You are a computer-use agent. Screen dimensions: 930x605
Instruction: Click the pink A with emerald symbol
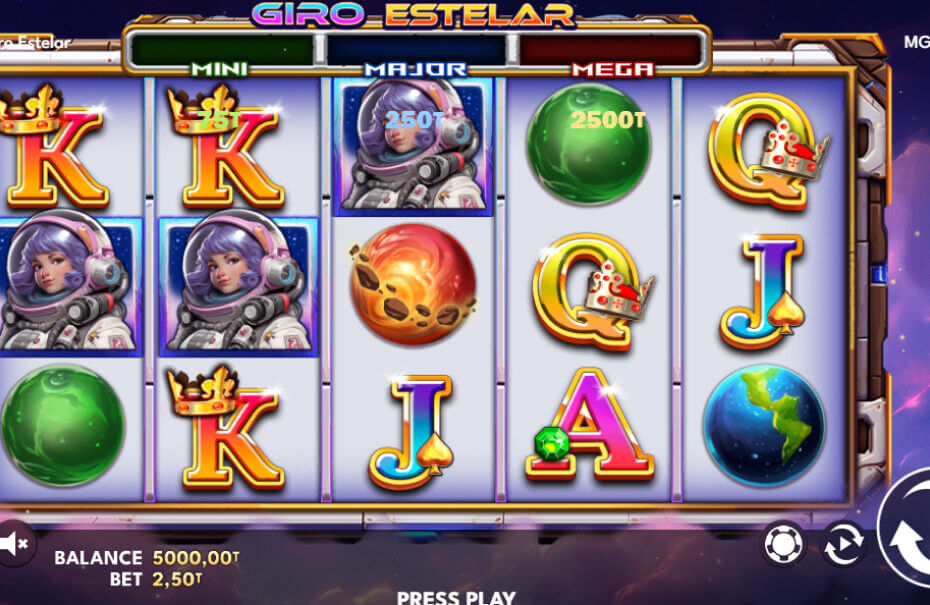click(590, 426)
